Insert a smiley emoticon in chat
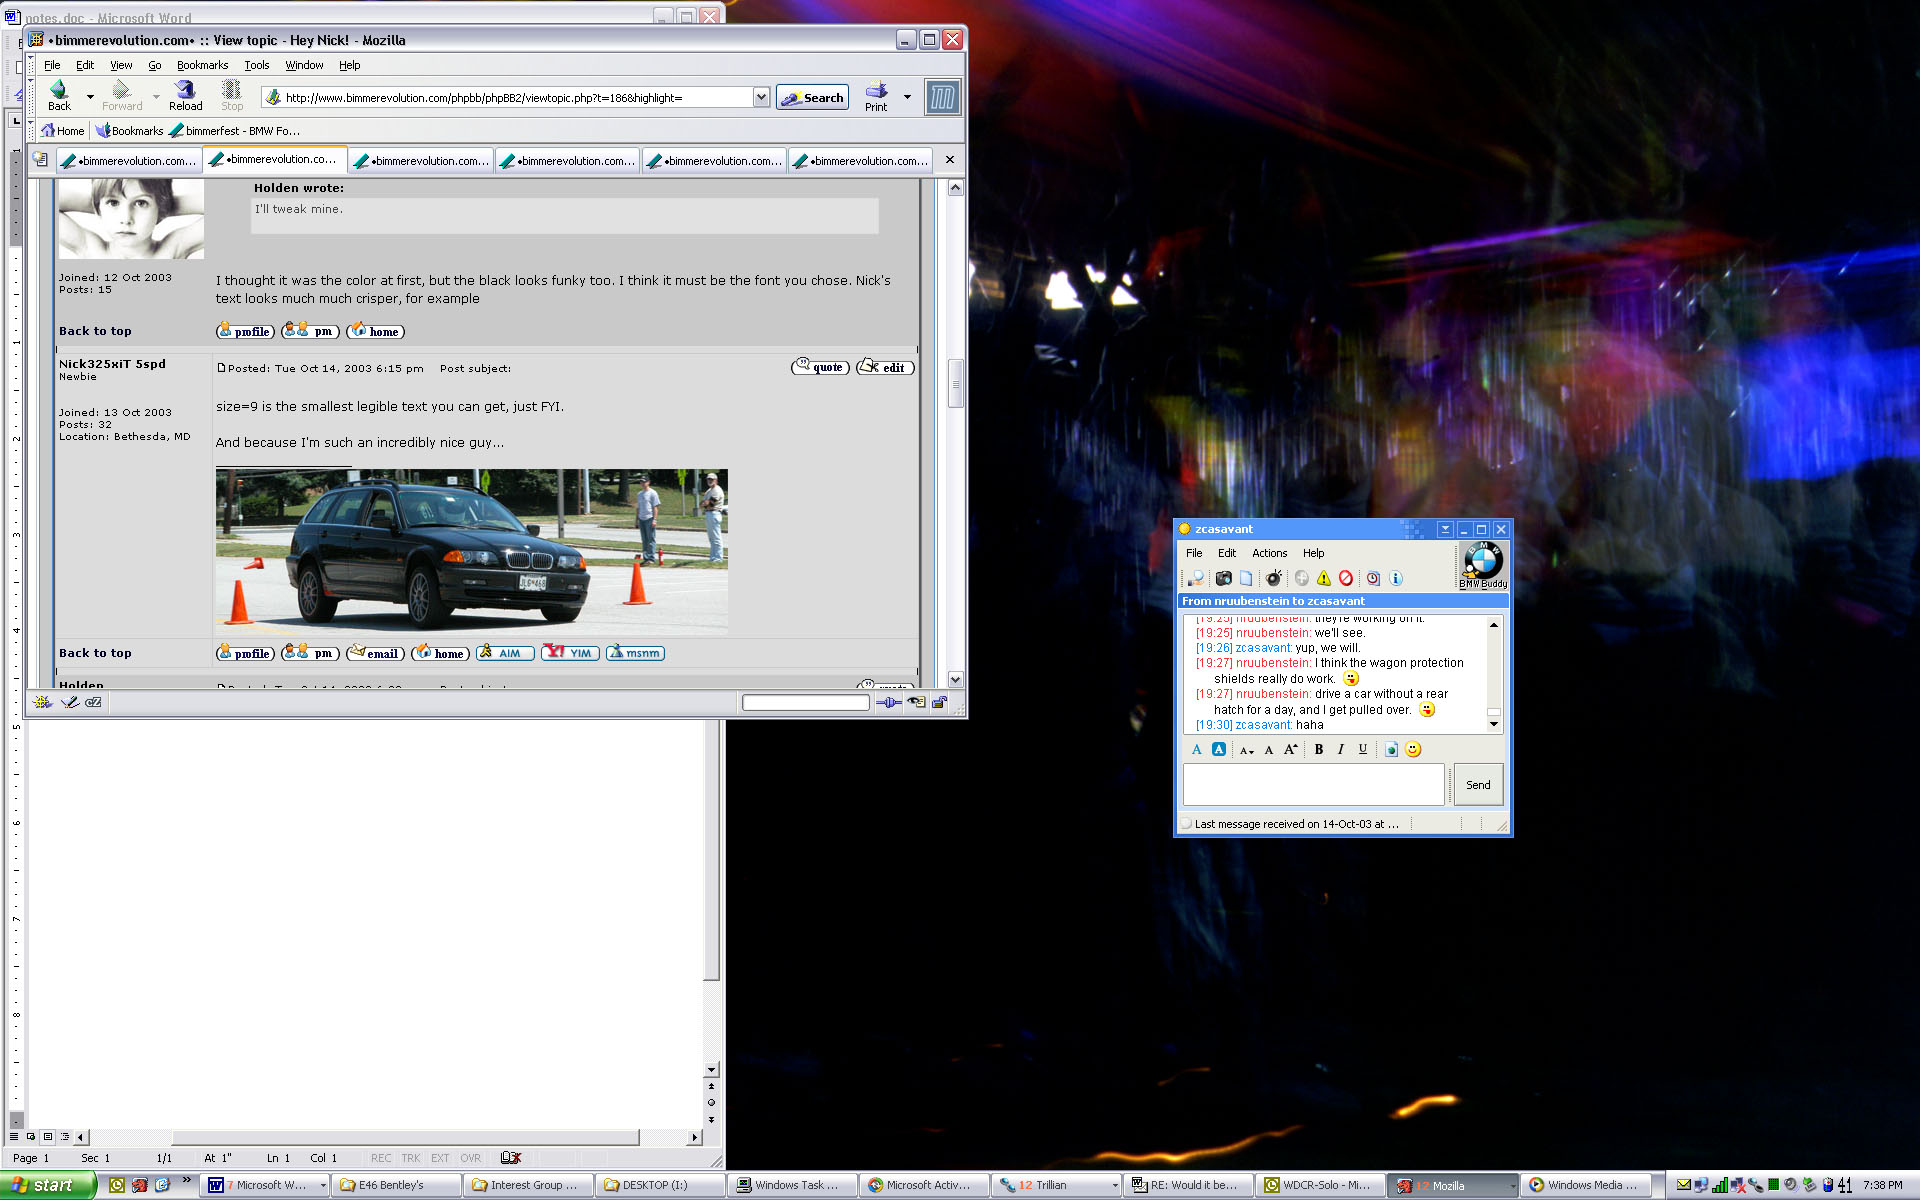The height and width of the screenshot is (1200, 1920). [1413, 749]
